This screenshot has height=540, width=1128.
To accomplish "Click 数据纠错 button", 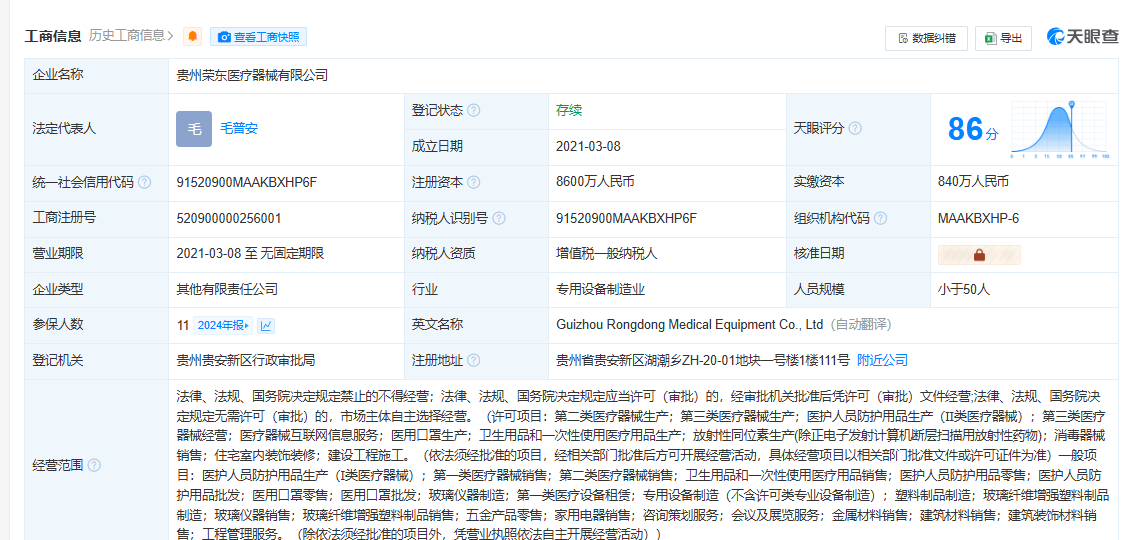I will tap(926, 38).
